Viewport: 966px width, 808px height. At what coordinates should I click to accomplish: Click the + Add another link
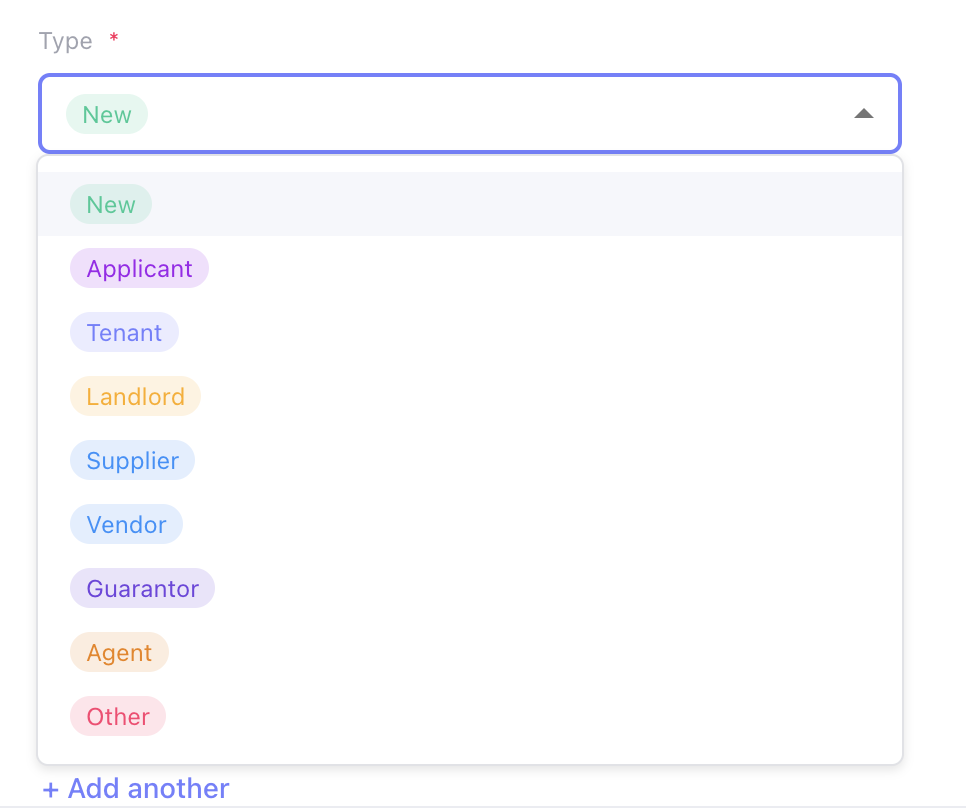point(135,788)
